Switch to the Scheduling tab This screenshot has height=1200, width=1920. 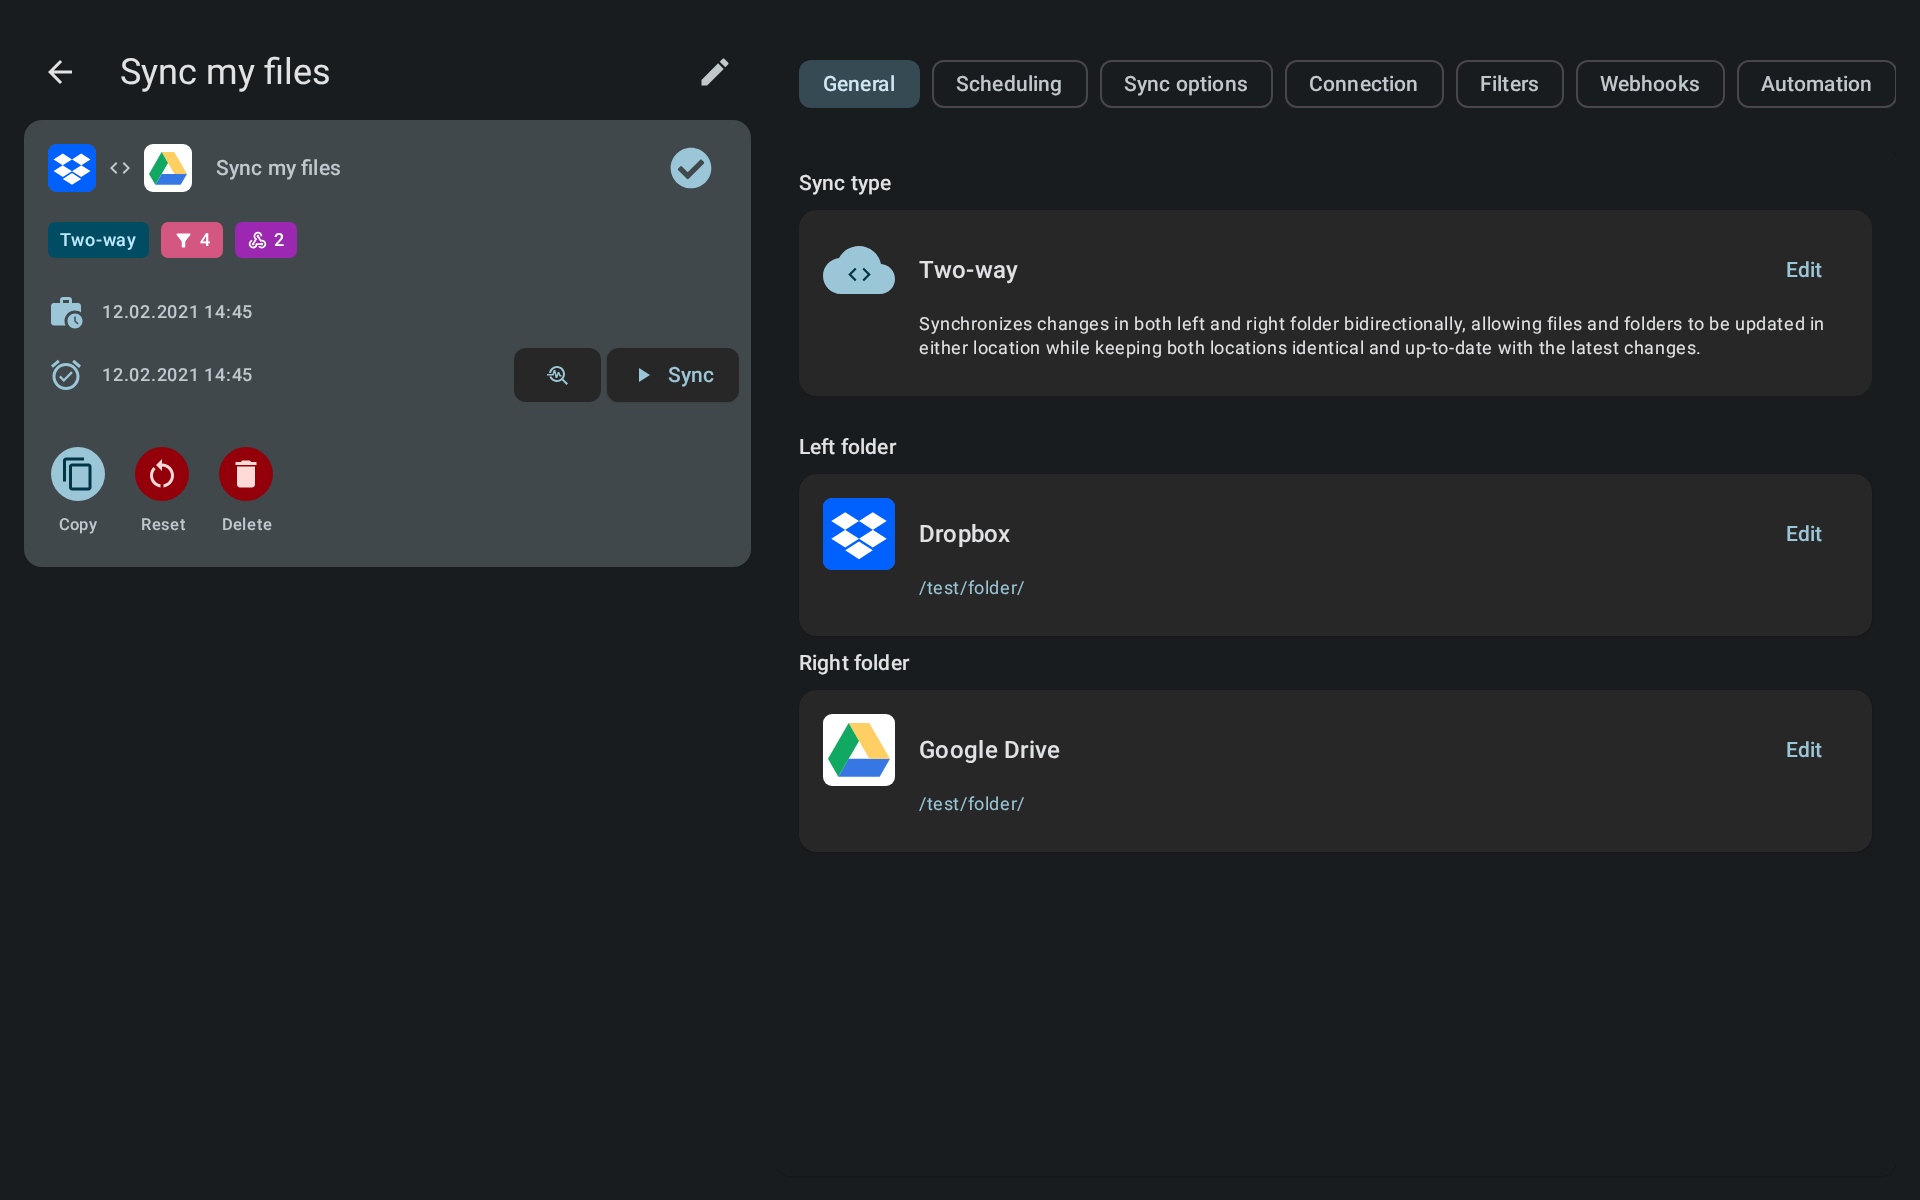coord(1009,84)
